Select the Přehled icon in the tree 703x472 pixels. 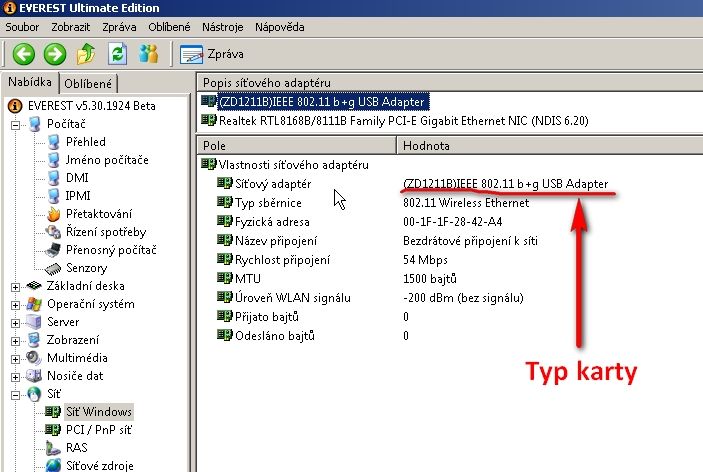click(53, 142)
